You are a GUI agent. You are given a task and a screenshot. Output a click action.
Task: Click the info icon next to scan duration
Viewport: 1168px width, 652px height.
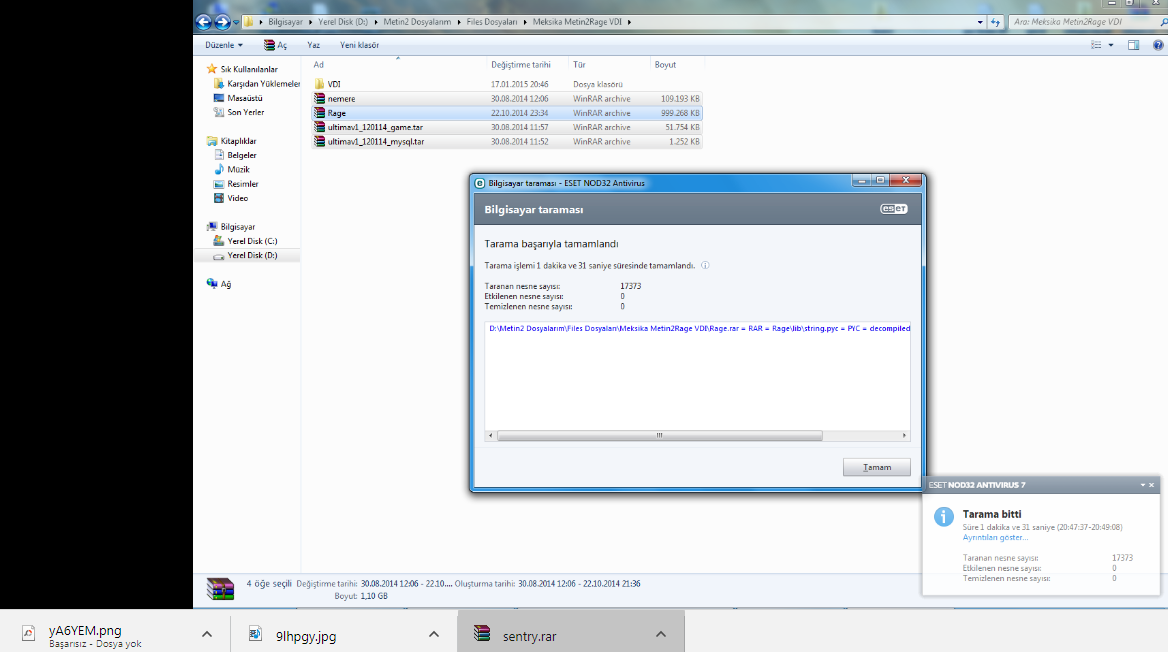point(705,265)
